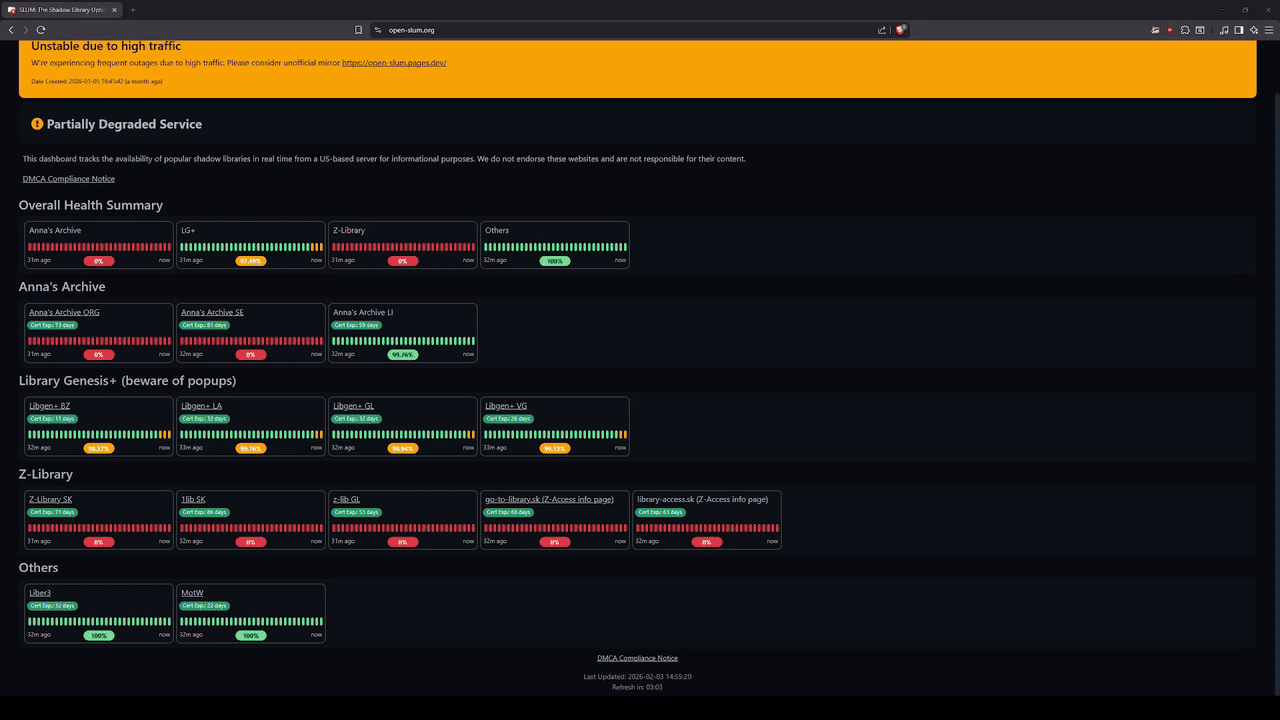This screenshot has height=720, width=1280.
Task: Click Cert Exp 86 days badge on 1lib SK
Action: tap(205, 512)
